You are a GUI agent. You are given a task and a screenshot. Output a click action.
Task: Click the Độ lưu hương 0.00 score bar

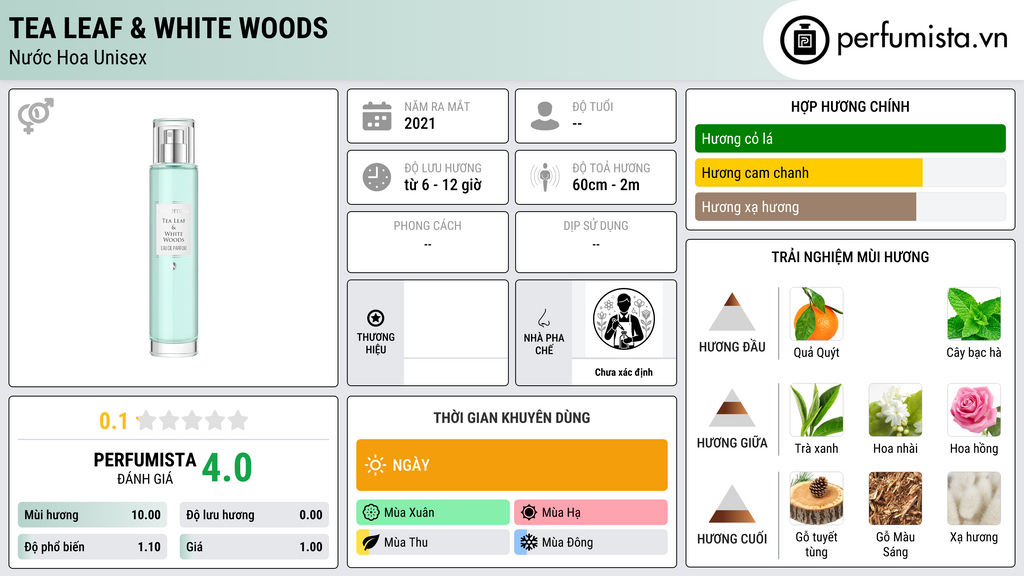point(254,515)
